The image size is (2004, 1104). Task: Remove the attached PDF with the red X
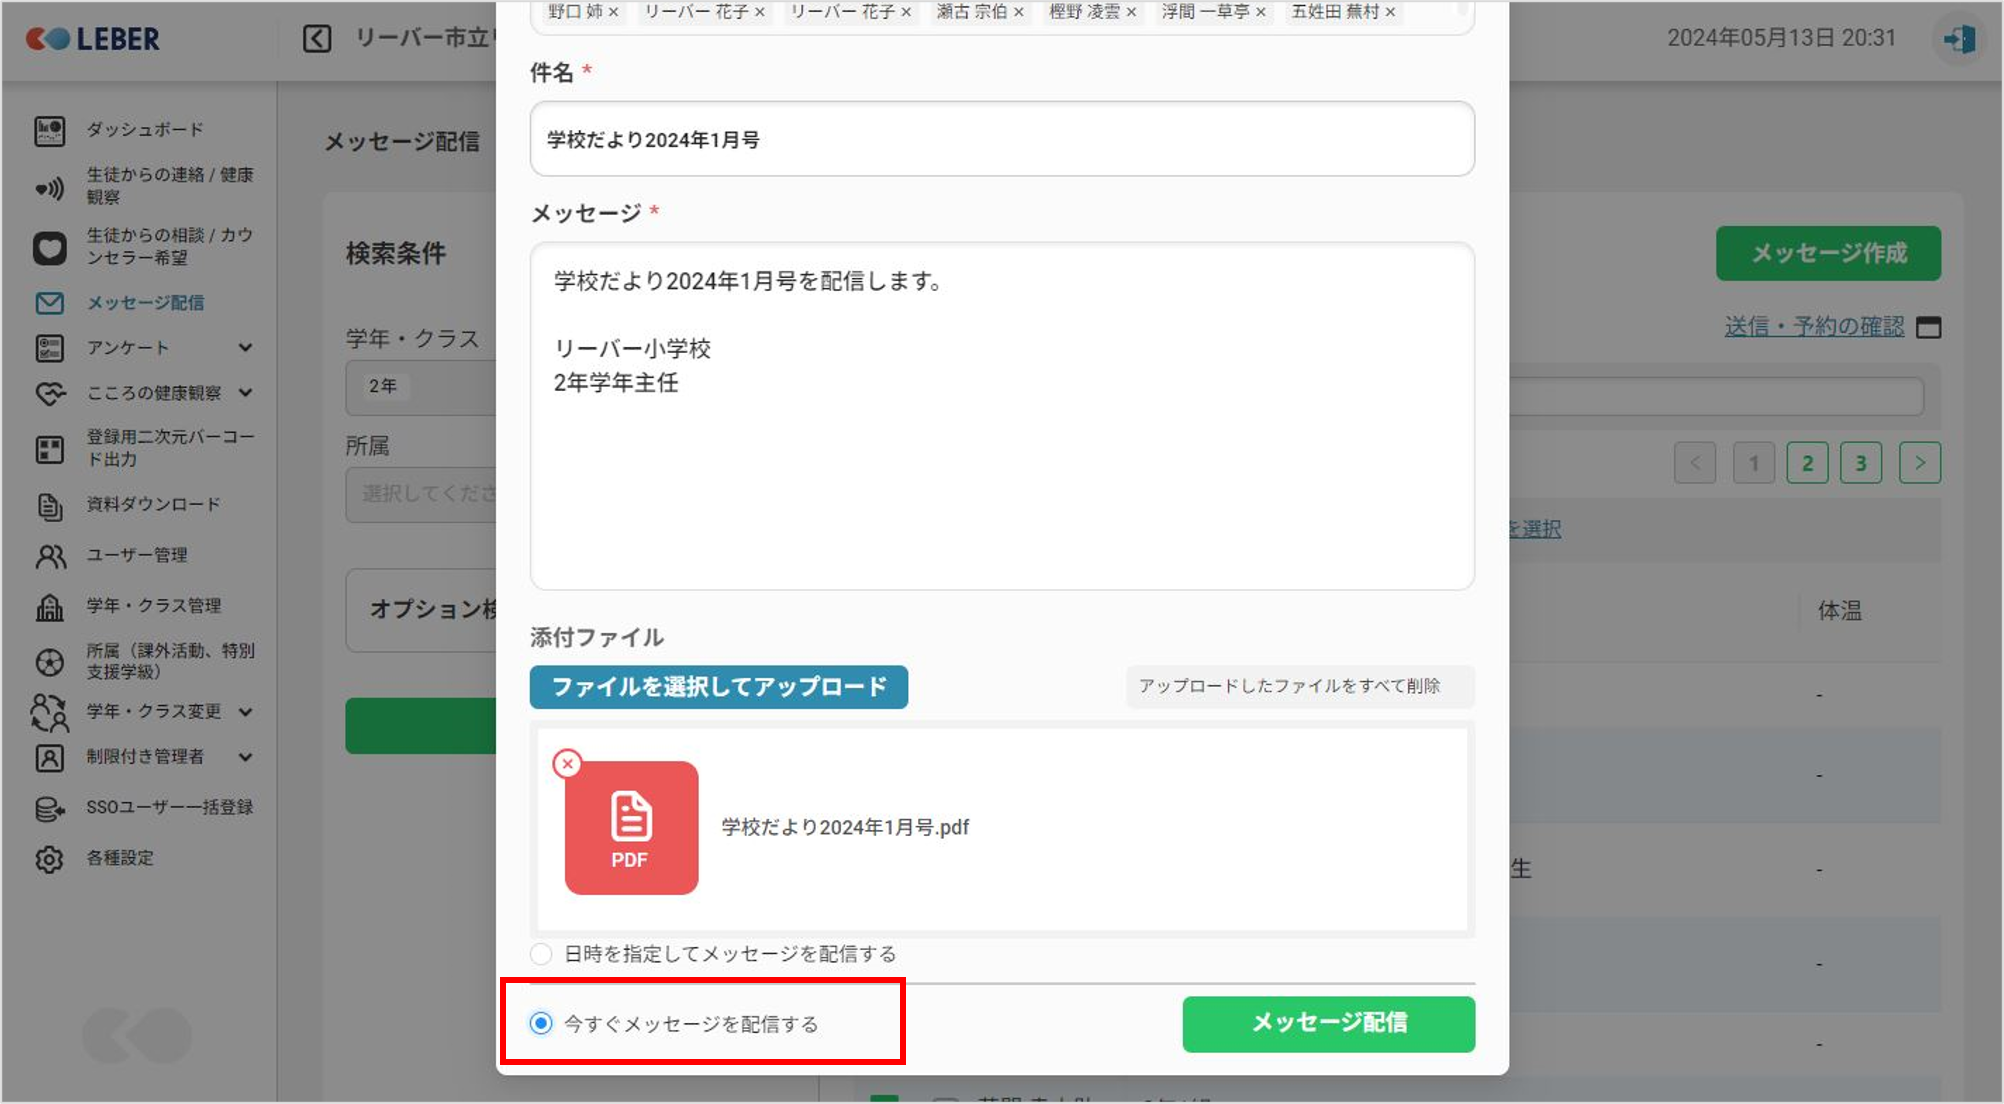pyautogui.click(x=567, y=764)
